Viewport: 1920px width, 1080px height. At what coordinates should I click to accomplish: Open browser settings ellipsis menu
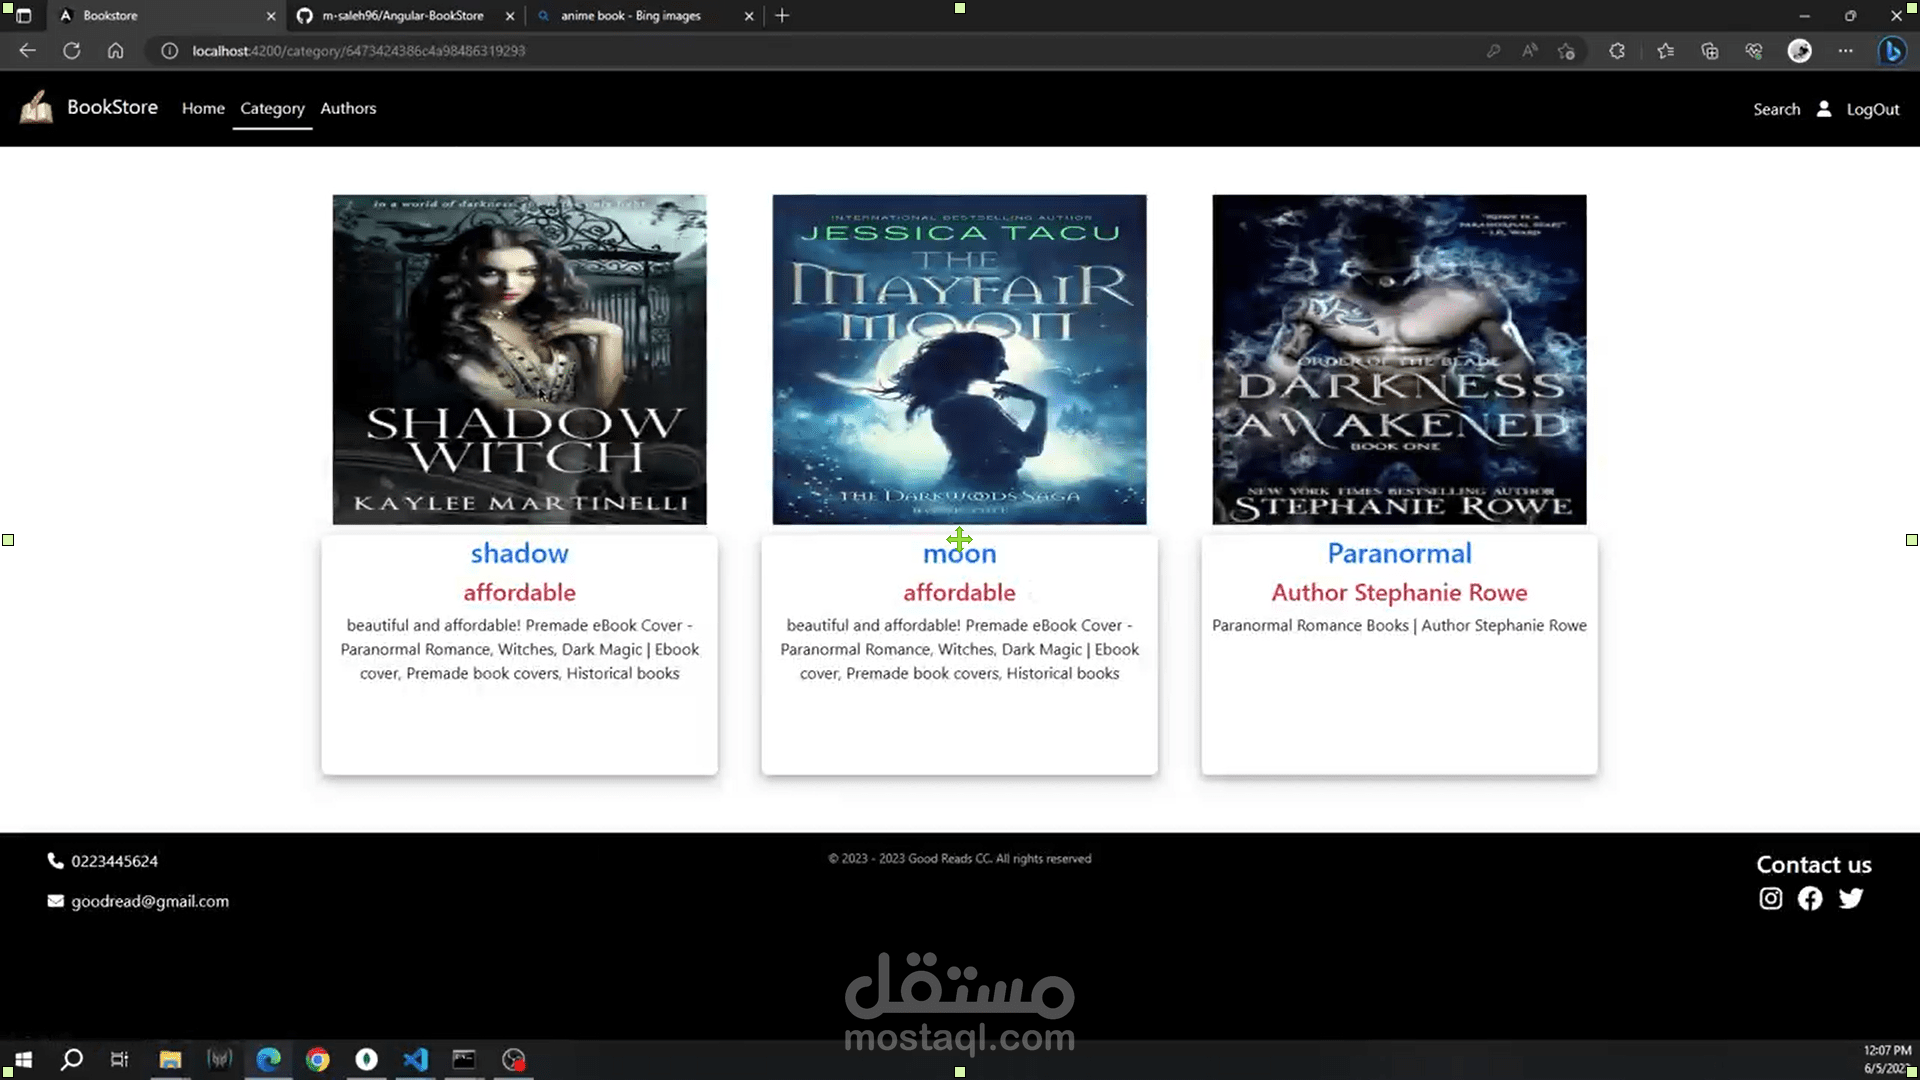pos(1845,51)
